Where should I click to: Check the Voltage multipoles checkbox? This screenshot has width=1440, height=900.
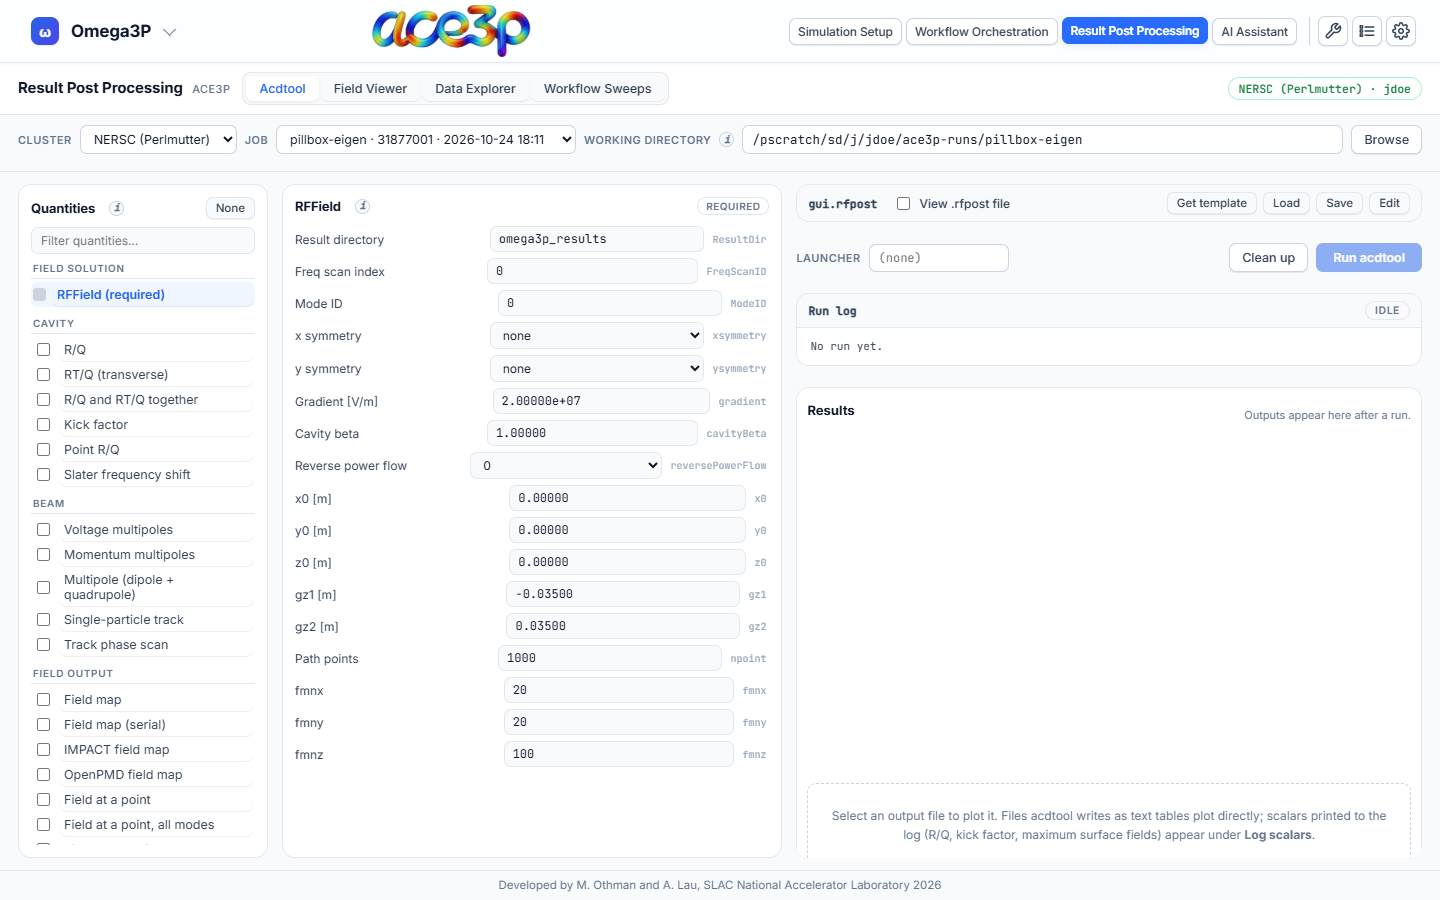click(x=43, y=530)
